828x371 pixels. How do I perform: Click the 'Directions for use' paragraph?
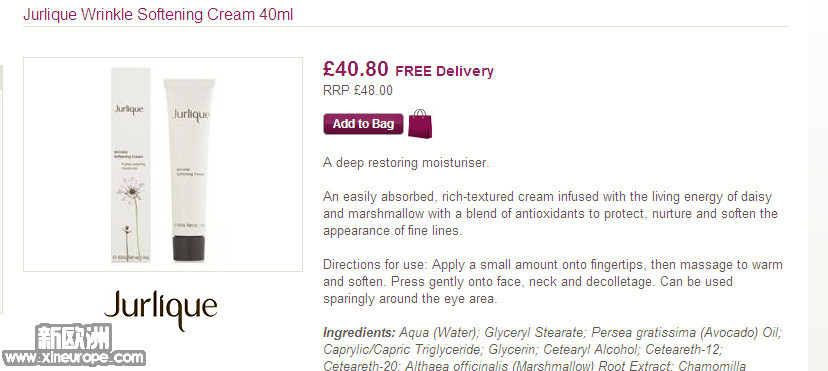(553, 281)
